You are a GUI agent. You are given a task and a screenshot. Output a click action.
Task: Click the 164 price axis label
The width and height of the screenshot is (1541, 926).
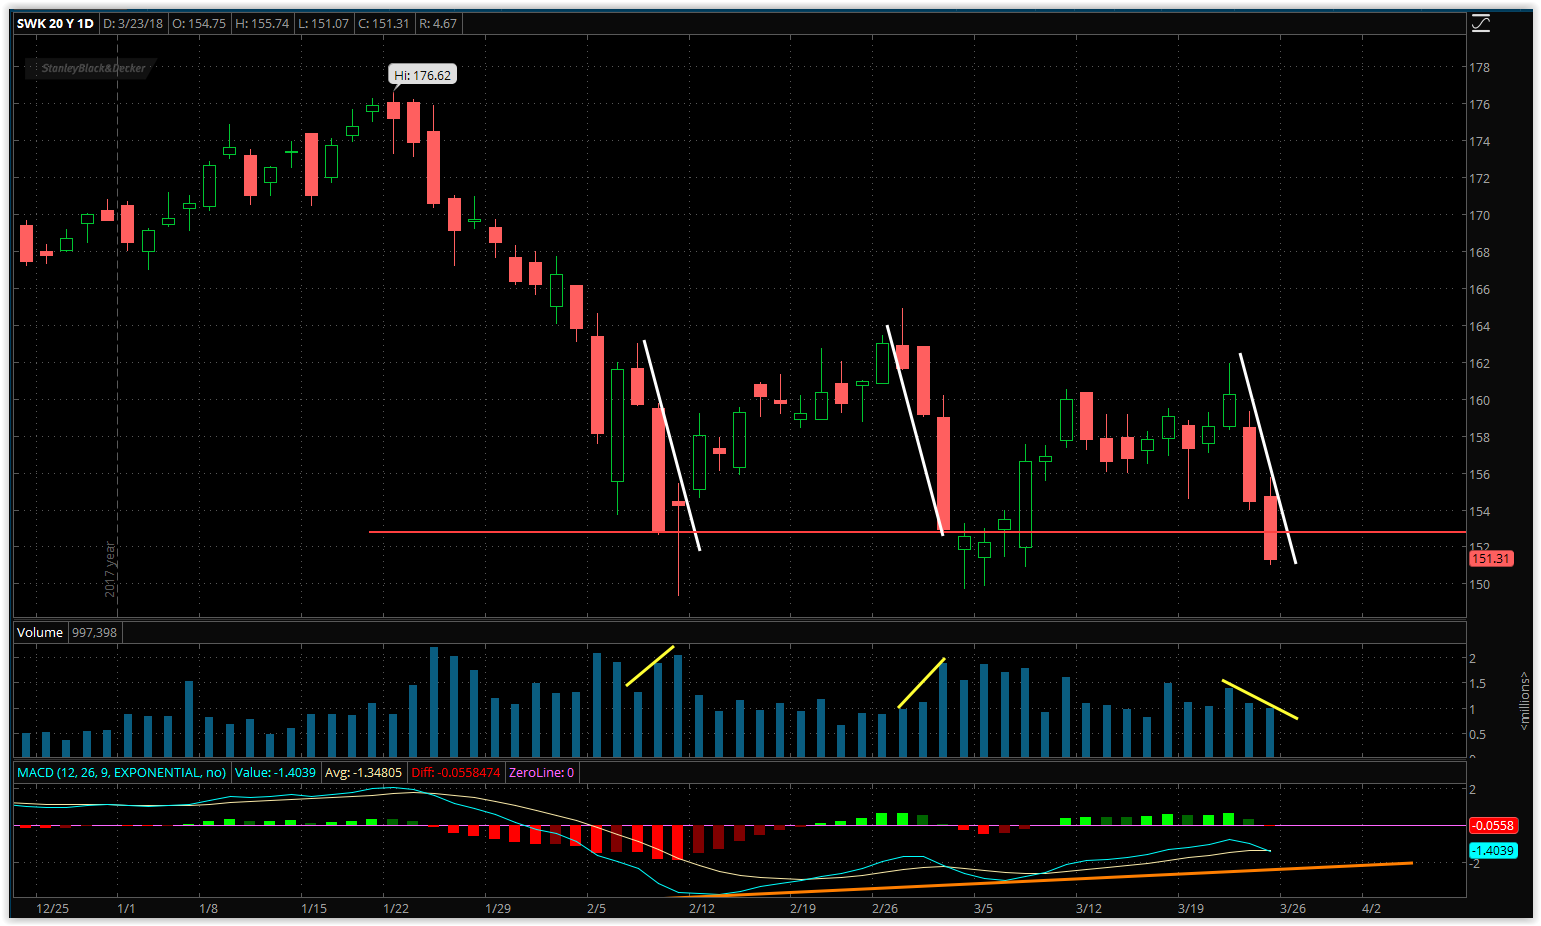(1479, 326)
